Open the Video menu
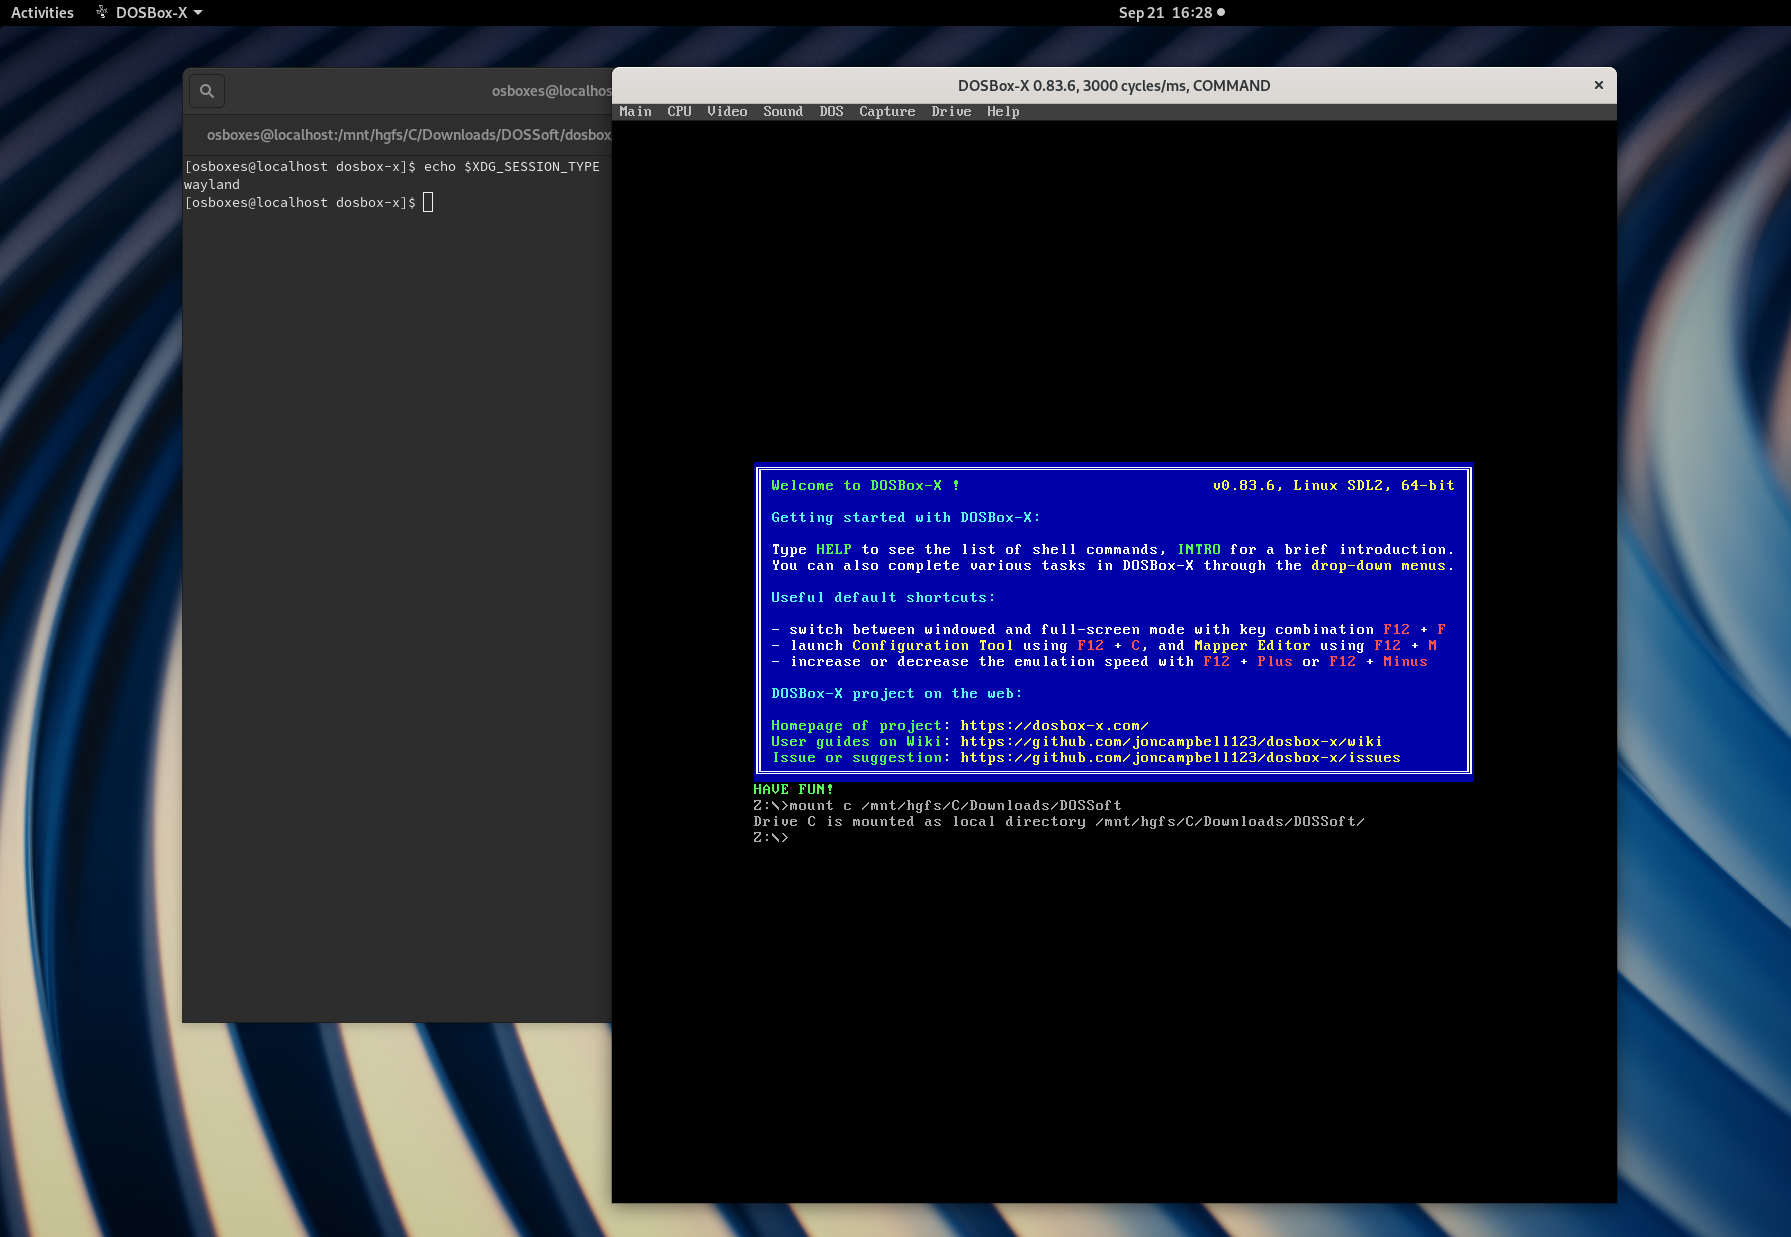 [x=727, y=111]
